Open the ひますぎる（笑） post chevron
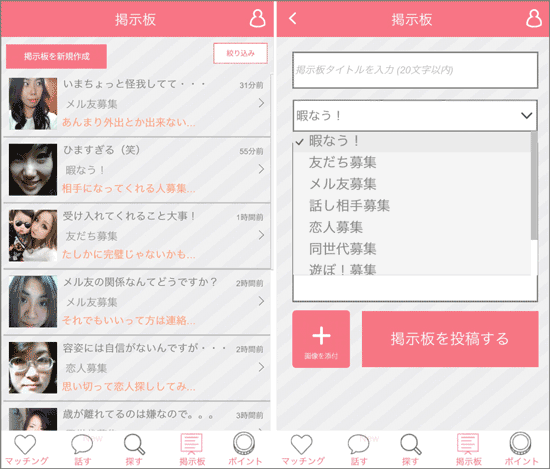The image size is (550, 469). (x=261, y=169)
